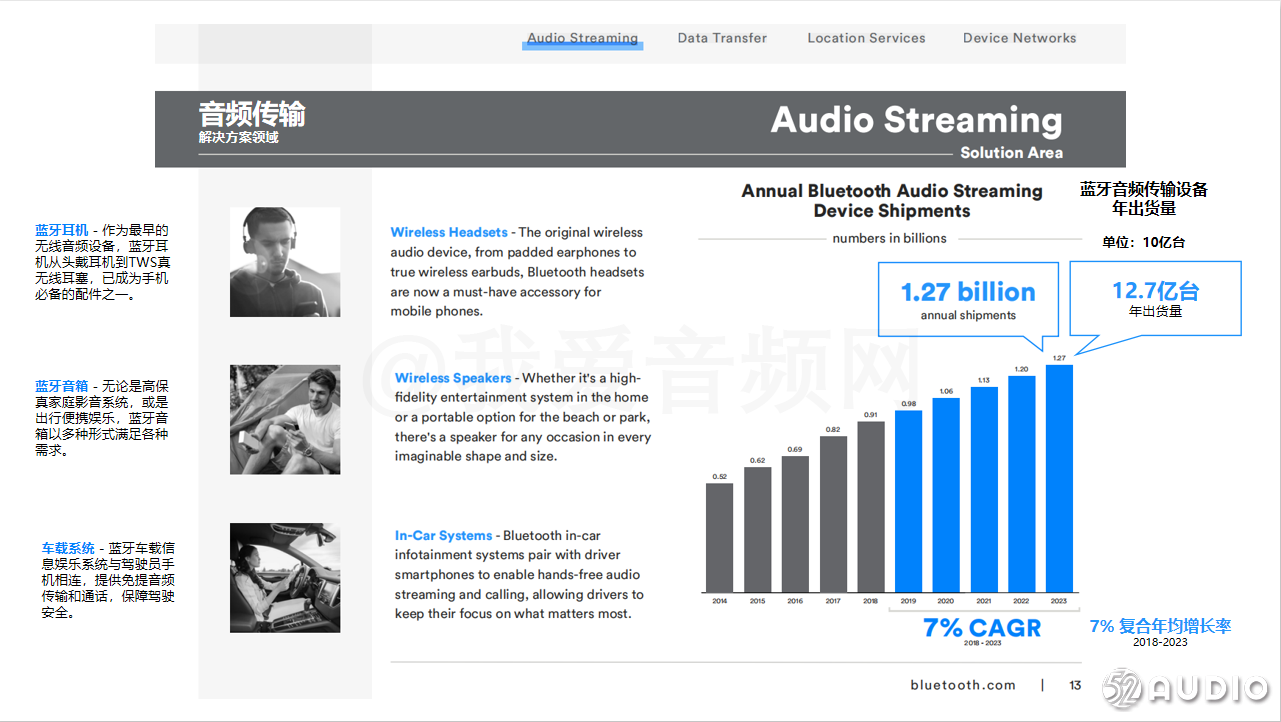Switch to the Data Transfer tab
The height and width of the screenshot is (722, 1281).
(722, 38)
